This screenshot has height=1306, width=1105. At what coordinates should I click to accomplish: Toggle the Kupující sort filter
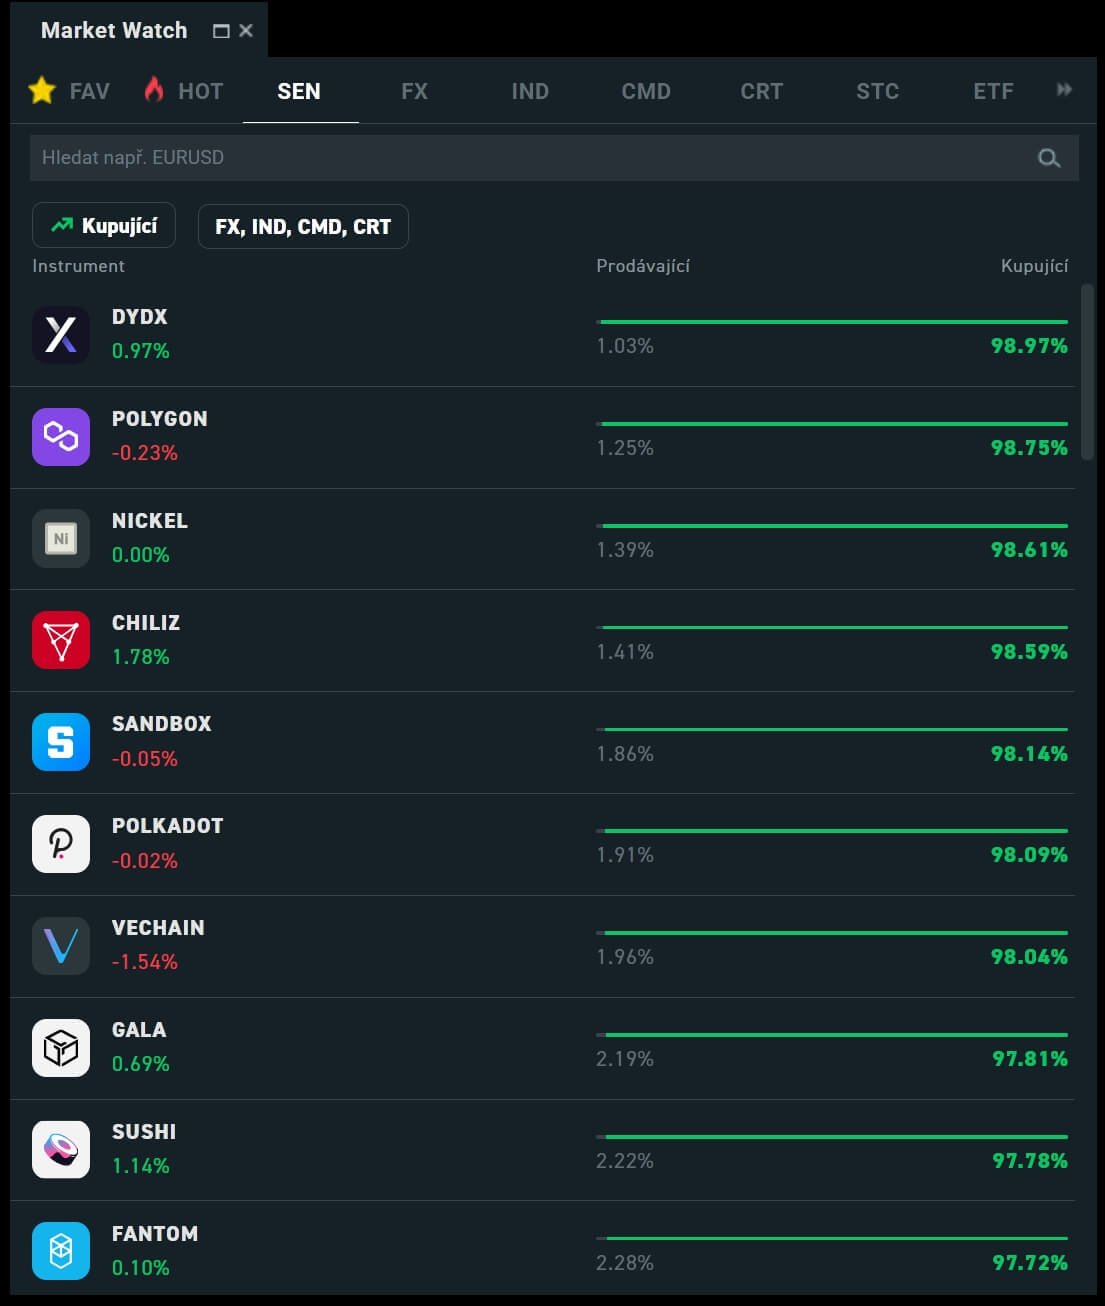pyautogui.click(x=104, y=226)
